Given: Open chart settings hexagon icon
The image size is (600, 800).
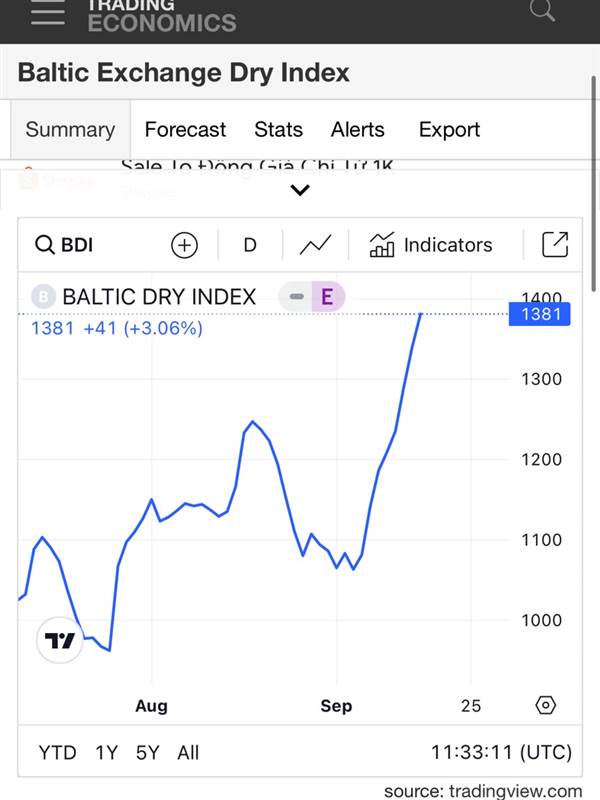Looking at the screenshot, I should coord(545,705).
